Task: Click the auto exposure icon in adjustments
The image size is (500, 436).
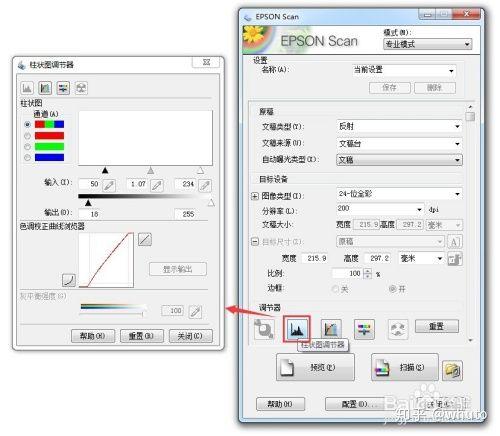Action: pos(264,329)
